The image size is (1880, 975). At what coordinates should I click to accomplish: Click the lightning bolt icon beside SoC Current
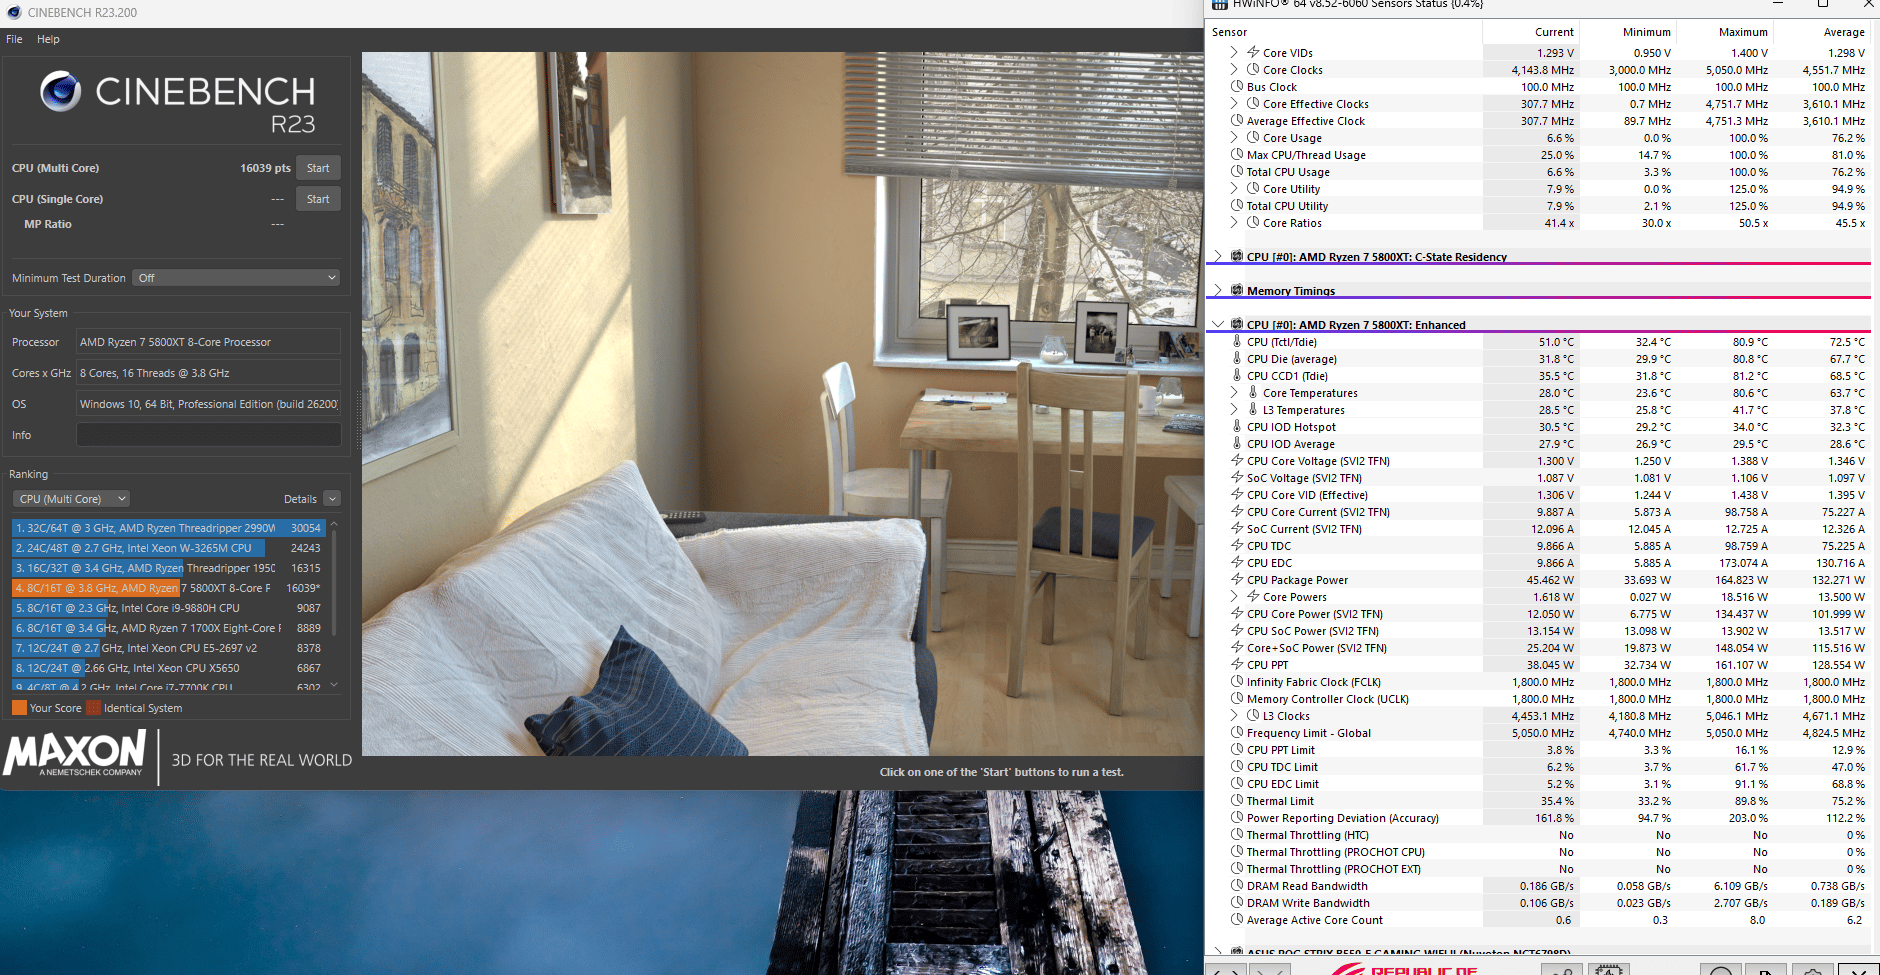pos(1237,529)
